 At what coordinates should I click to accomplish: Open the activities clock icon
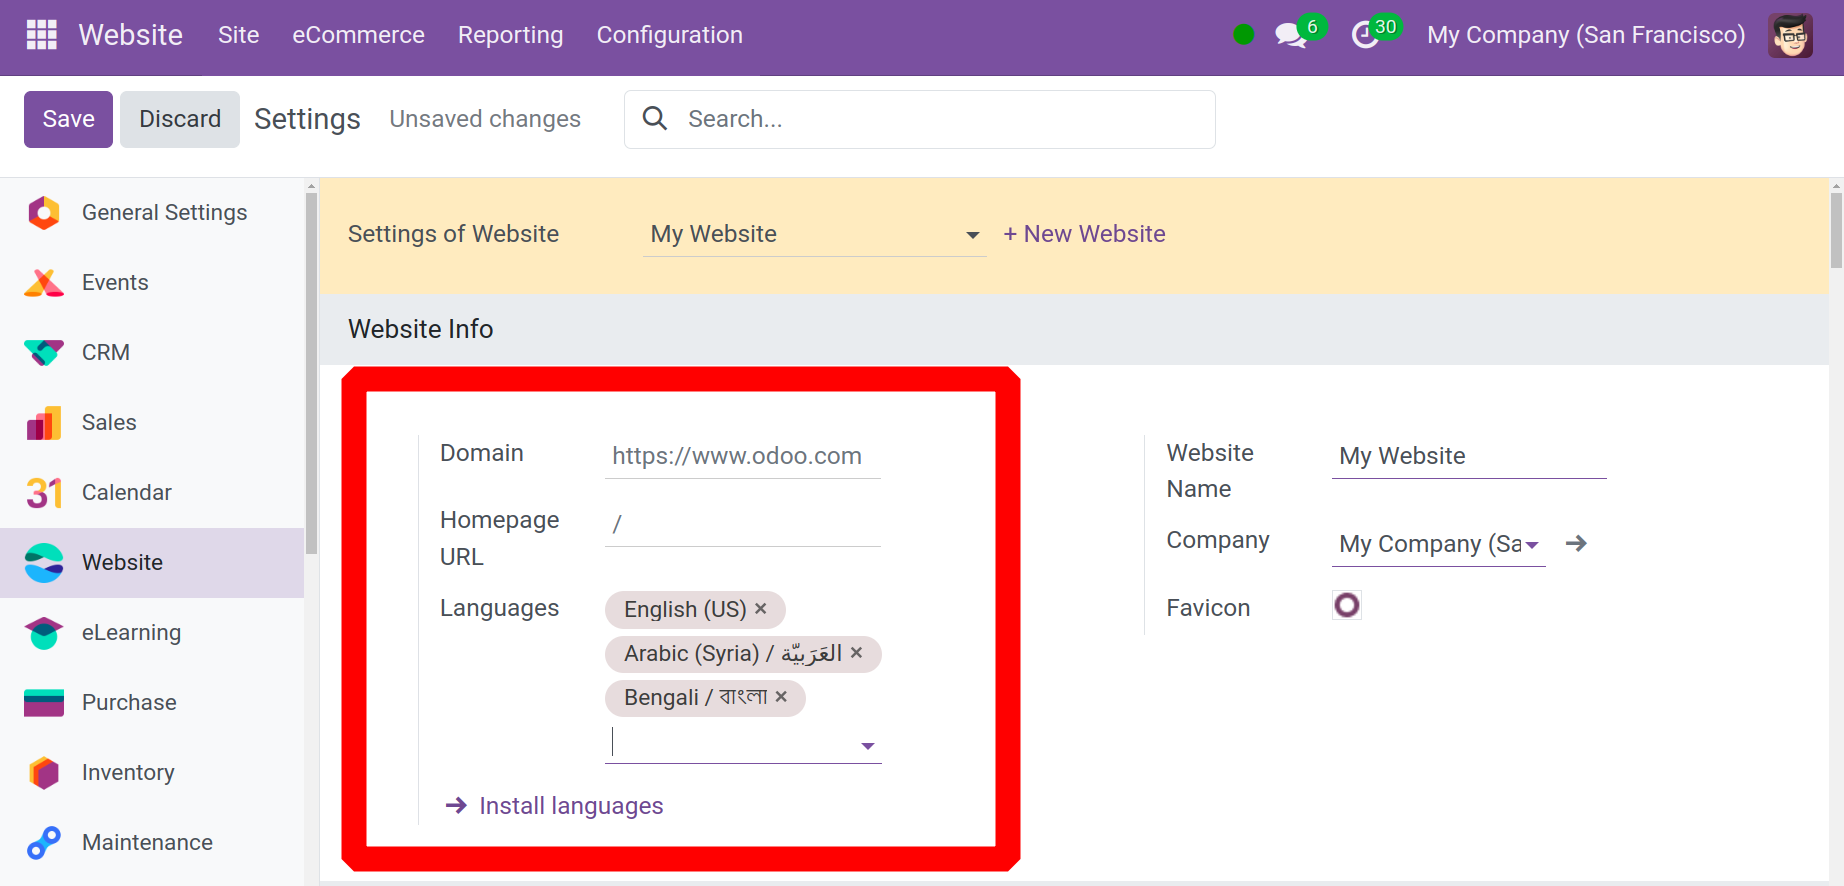point(1365,36)
